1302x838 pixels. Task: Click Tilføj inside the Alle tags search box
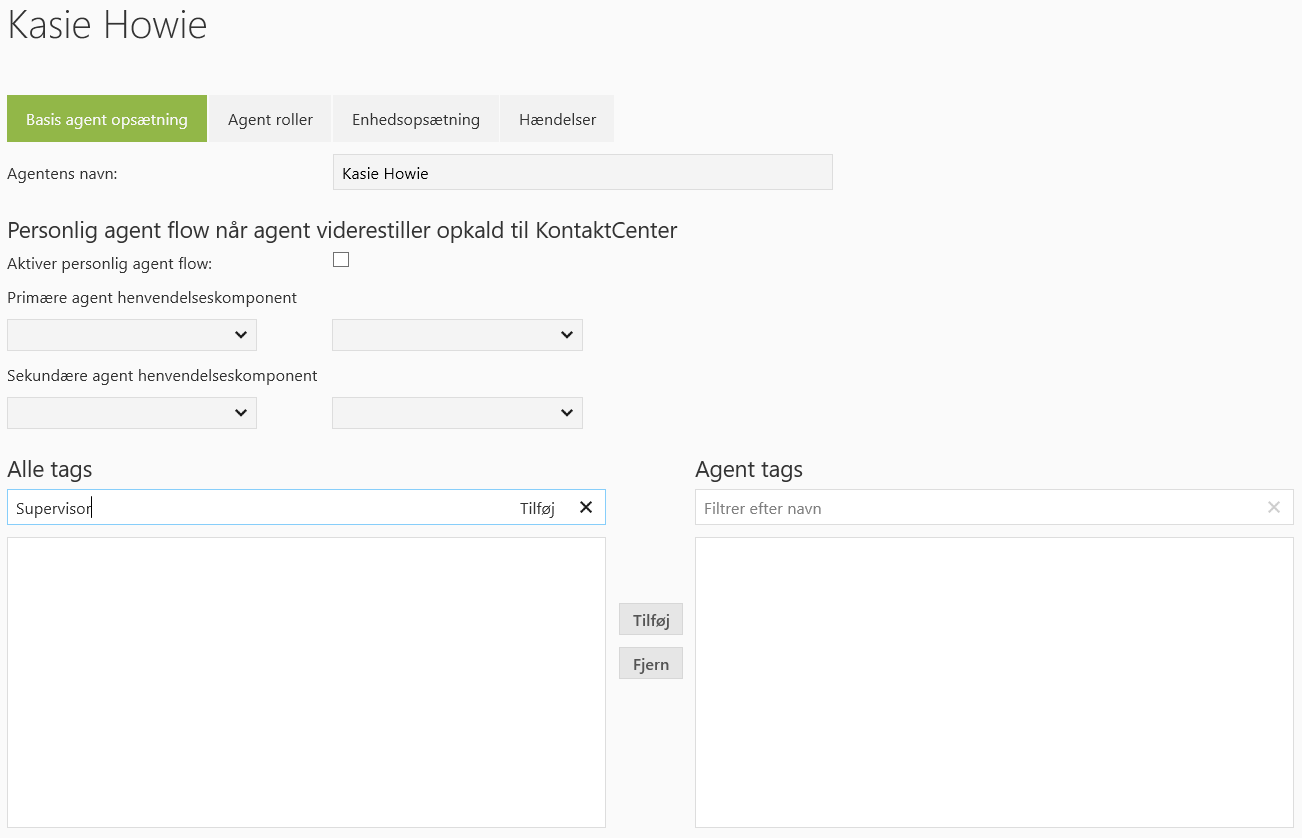pyautogui.click(x=537, y=508)
